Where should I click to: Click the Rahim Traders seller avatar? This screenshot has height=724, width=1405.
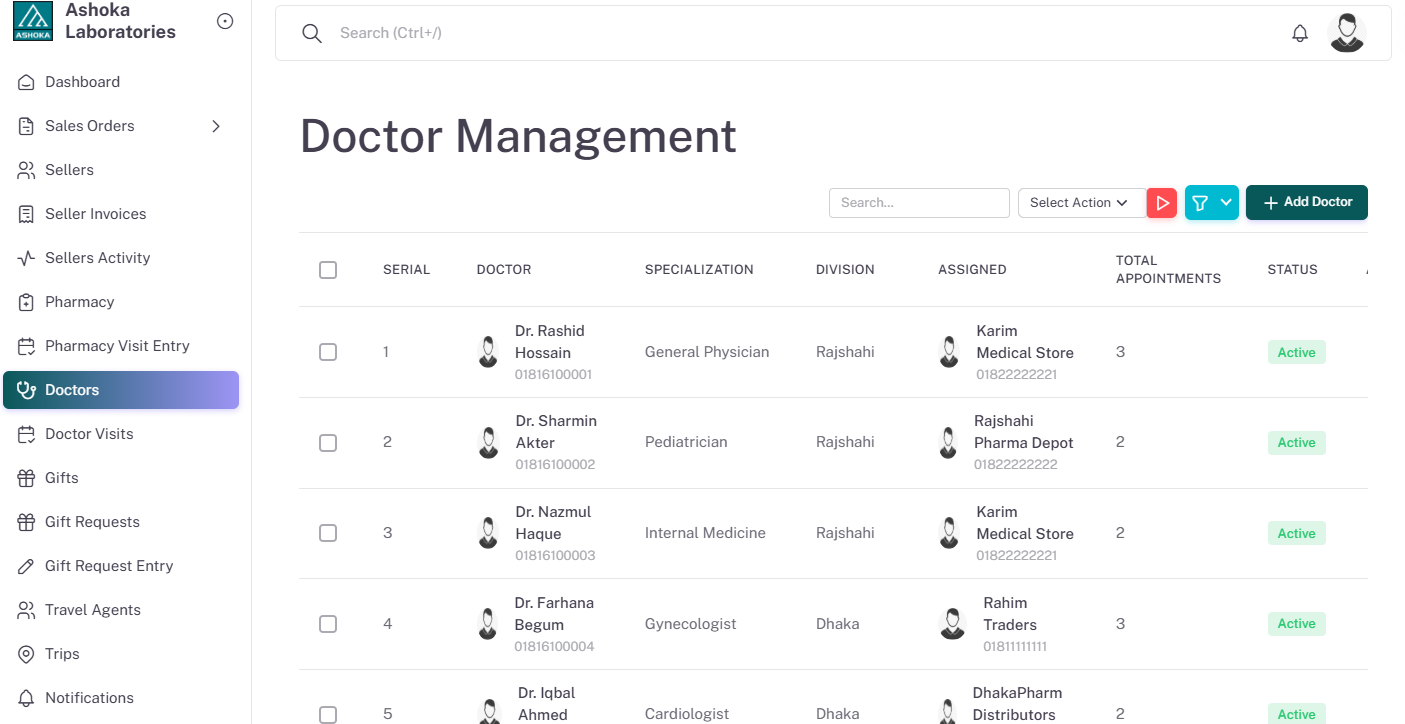953,624
